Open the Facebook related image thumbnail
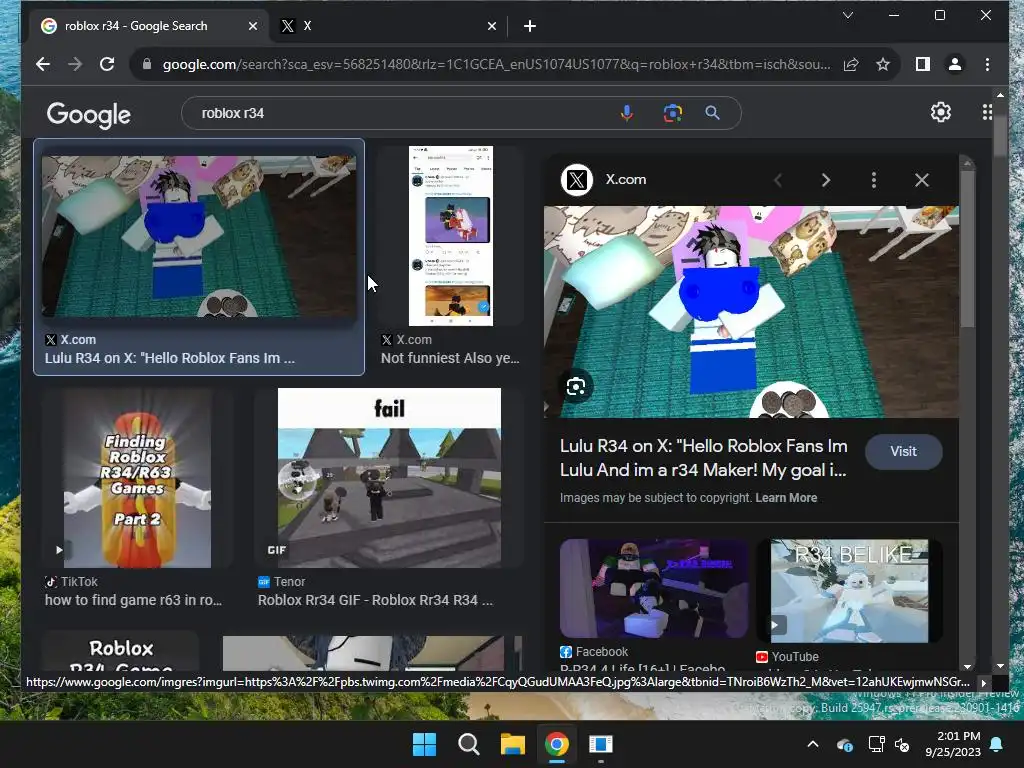The width and height of the screenshot is (1024, 768). [654, 588]
